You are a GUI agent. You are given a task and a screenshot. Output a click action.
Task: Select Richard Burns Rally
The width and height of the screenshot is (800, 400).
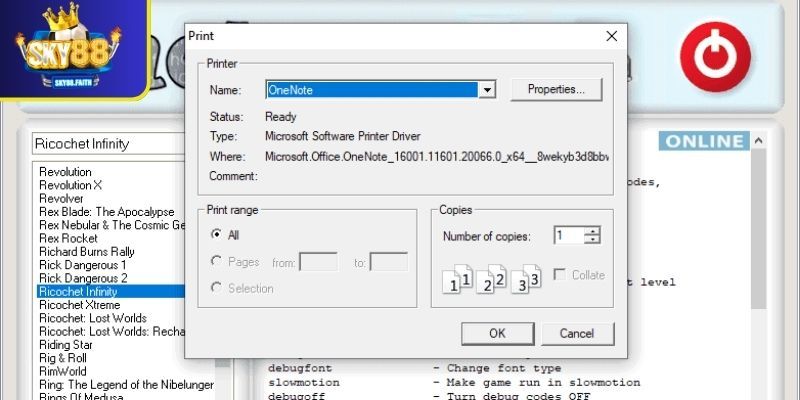(87, 252)
